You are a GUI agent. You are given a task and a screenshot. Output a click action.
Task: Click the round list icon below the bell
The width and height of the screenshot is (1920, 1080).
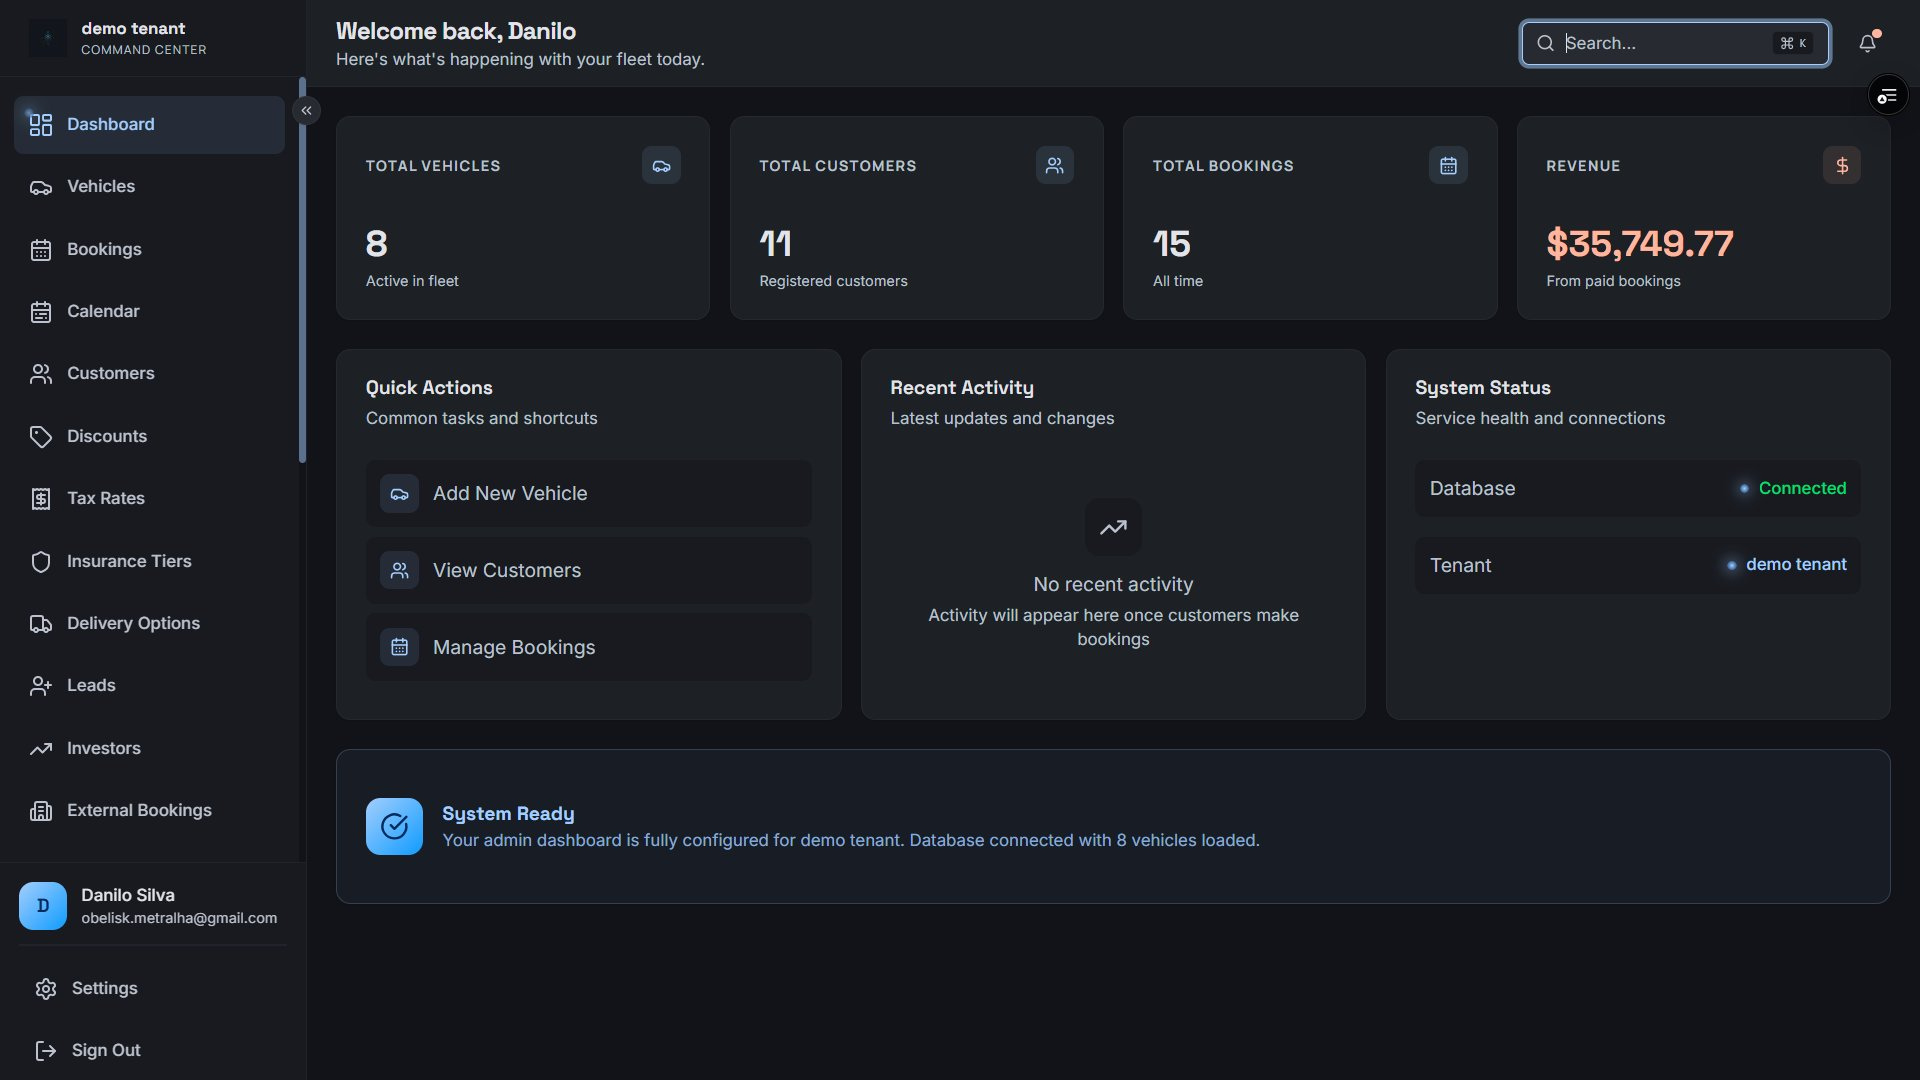click(x=1888, y=96)
